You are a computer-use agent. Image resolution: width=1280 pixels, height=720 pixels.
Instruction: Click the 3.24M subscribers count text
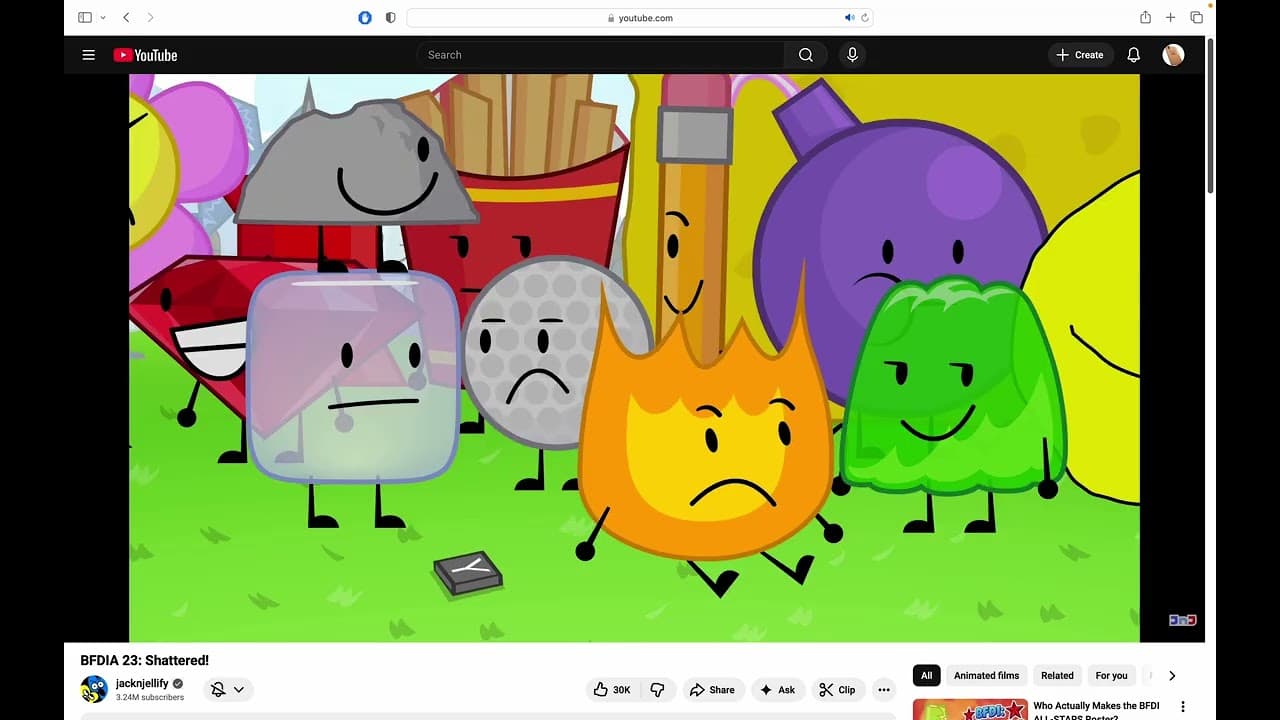coord(150,697)
